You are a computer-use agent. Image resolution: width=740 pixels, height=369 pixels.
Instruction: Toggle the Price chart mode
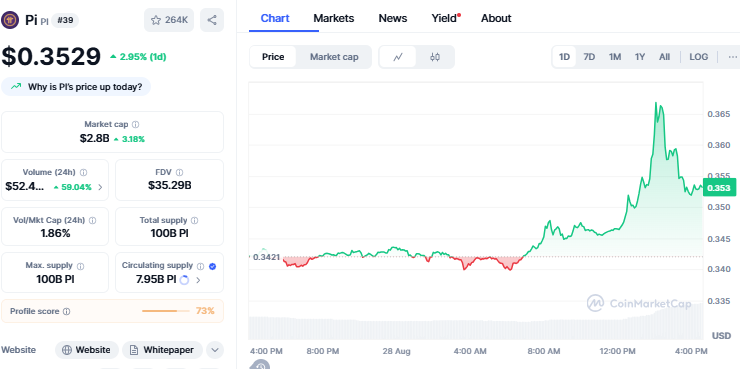pos(273,57)
